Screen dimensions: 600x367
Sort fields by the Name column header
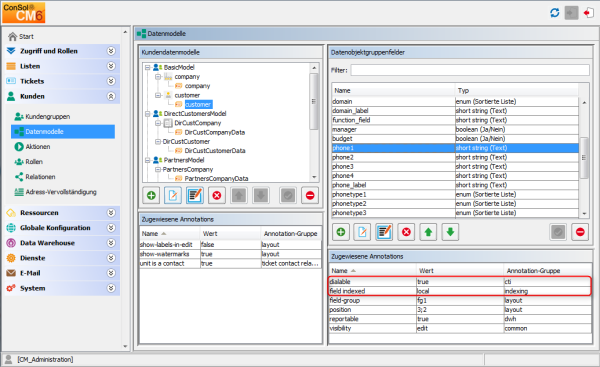pos(393,91)
